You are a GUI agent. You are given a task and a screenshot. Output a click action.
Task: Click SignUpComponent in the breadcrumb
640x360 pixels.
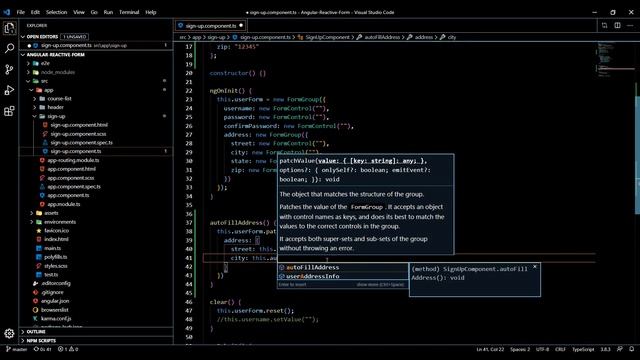327,37
